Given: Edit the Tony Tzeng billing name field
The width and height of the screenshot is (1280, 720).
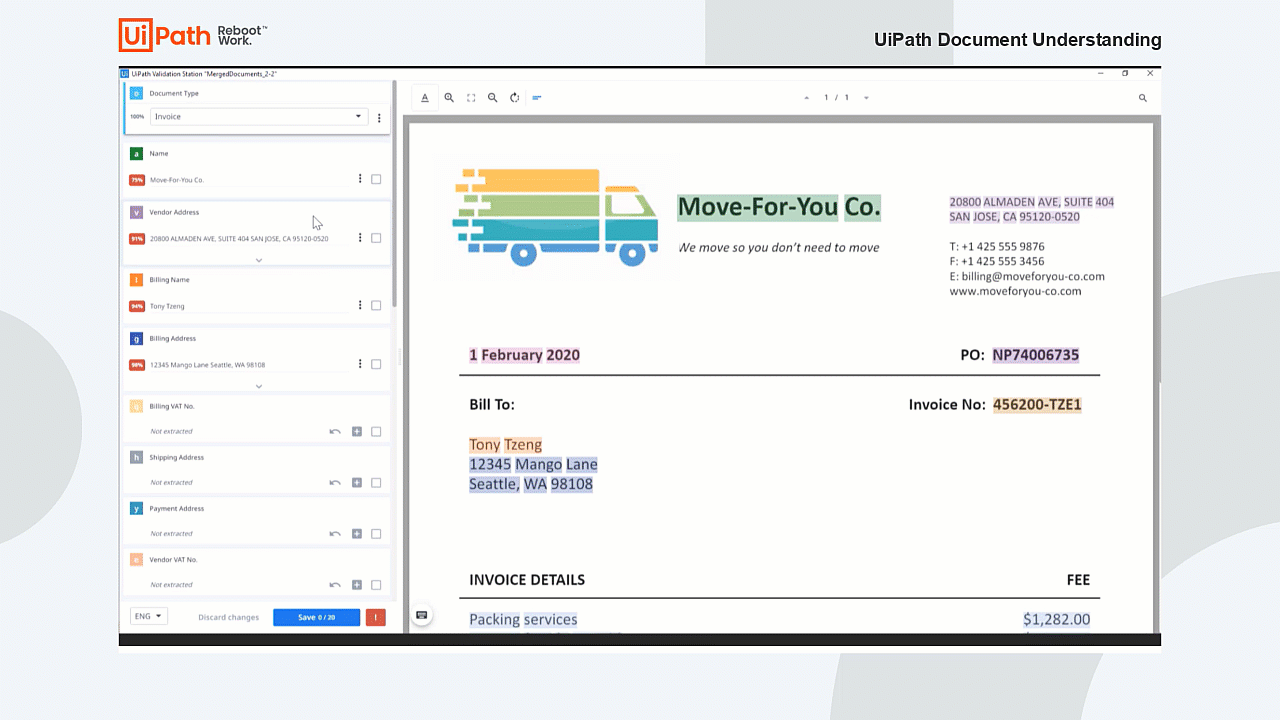Looking at the screenshot, I should 249,306.
